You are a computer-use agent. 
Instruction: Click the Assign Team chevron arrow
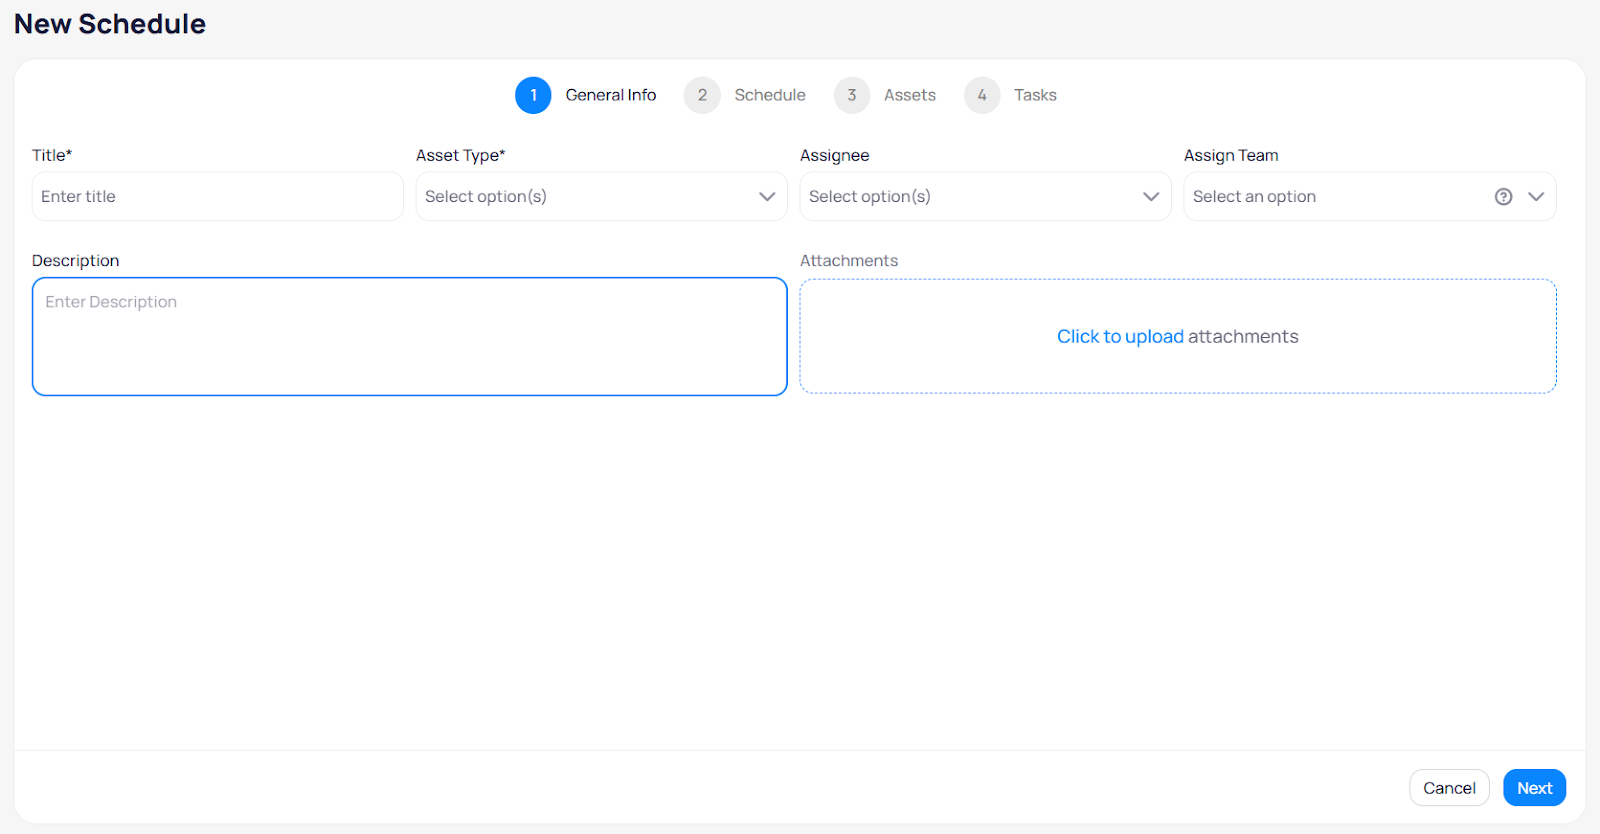point(1536,197)
